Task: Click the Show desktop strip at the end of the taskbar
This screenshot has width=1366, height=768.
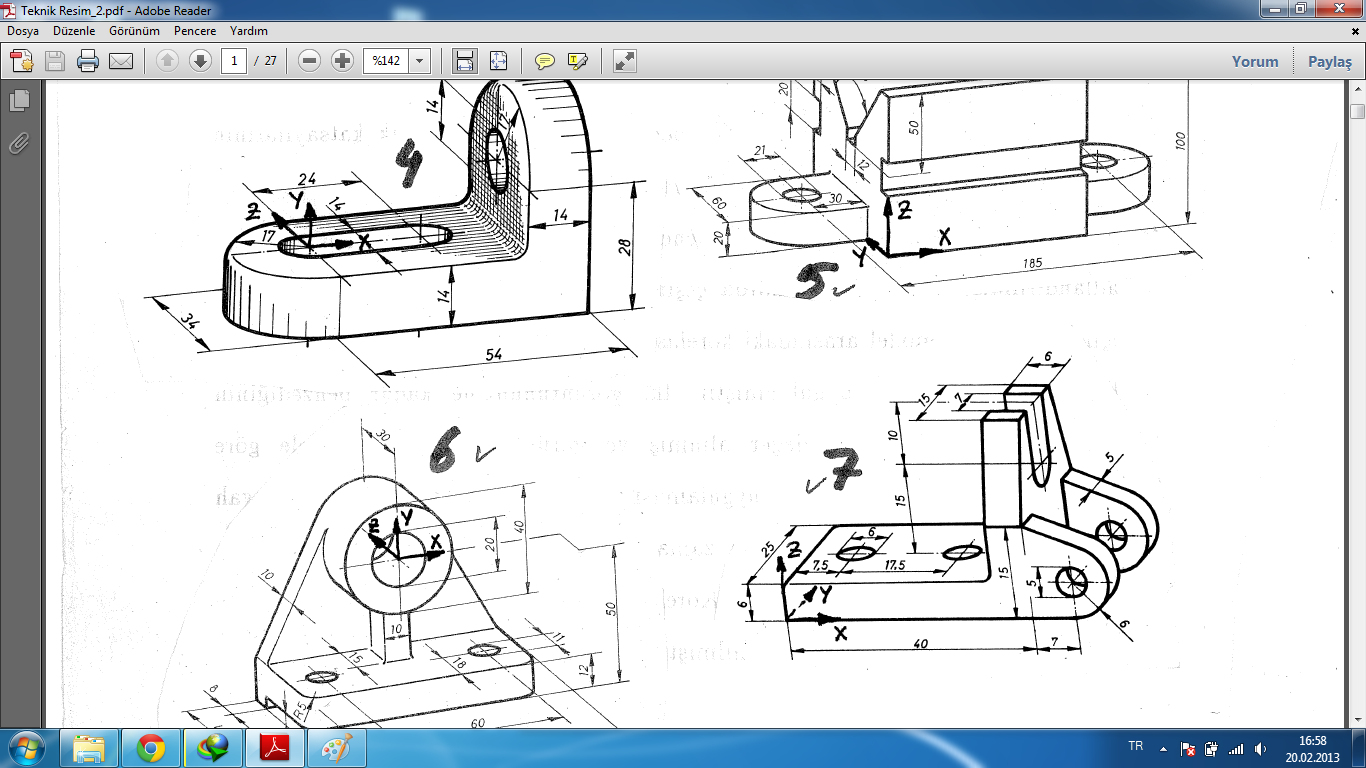Action: tap(1358, 748)
